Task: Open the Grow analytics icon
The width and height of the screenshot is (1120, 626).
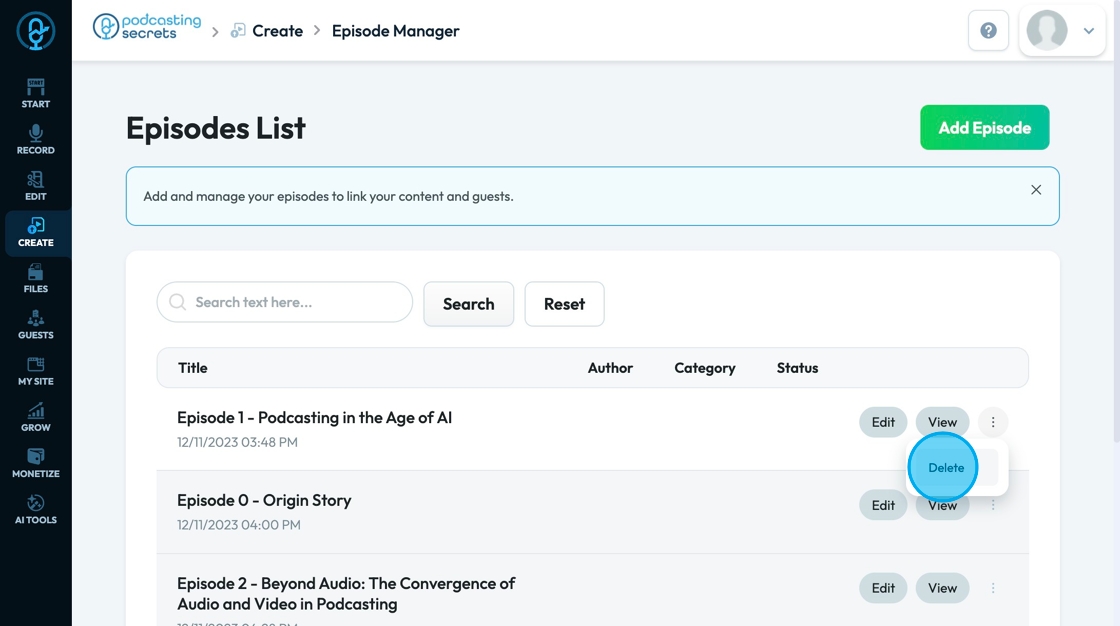Action: (35, 416)
